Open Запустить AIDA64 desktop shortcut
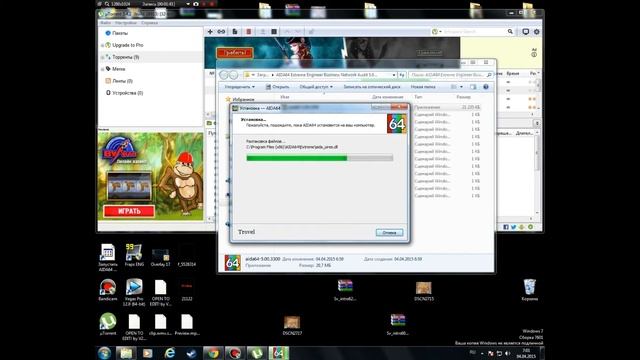This screenshot has height=360, width=640. (108, 258)
